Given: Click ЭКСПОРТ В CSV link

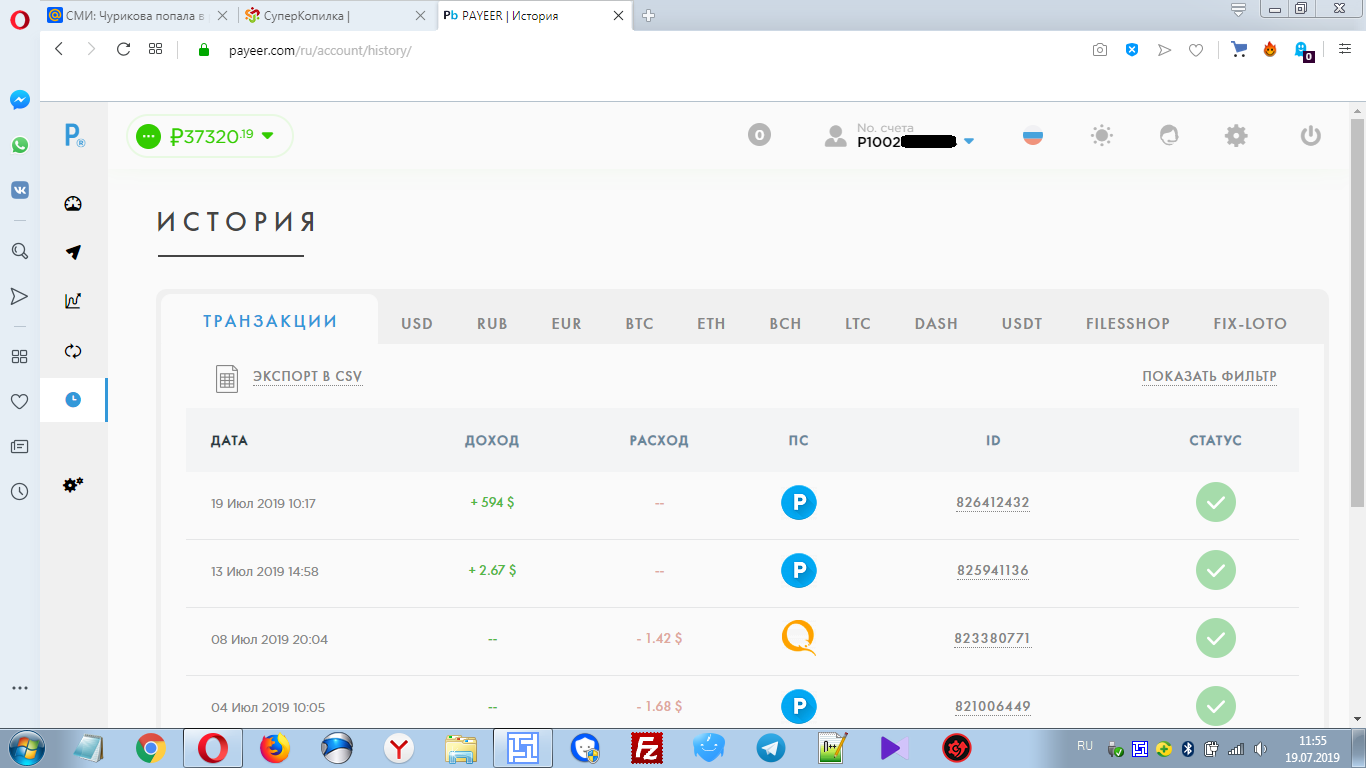Looking at the screenshot, I should [x=307, y=377].
